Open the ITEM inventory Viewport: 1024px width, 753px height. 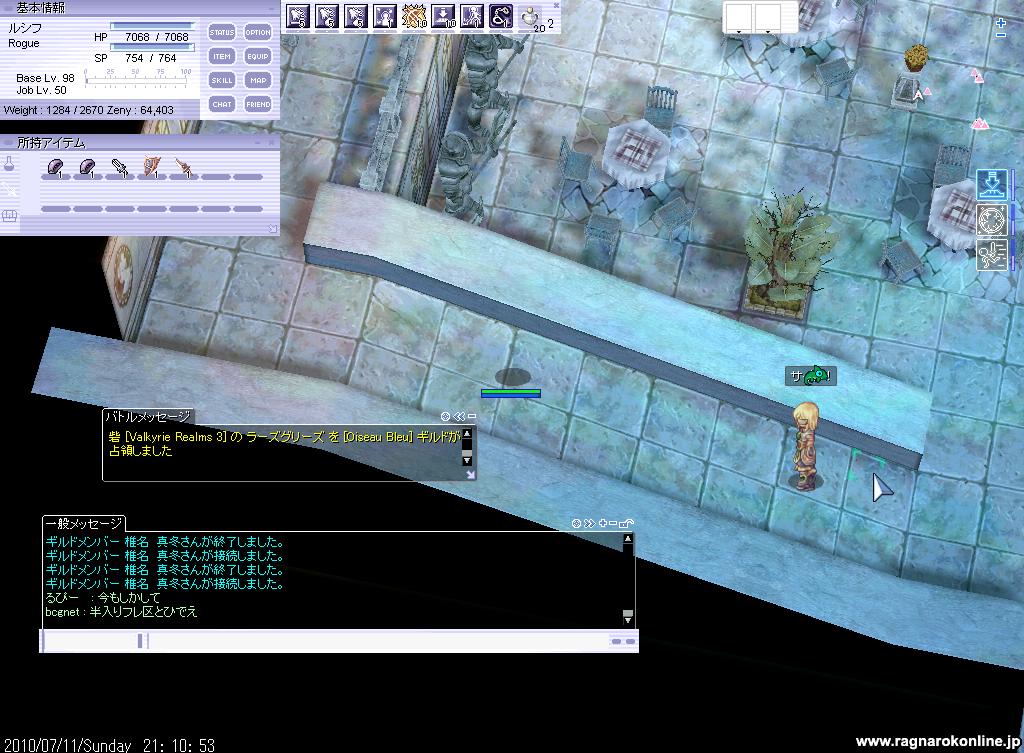tap(221, 56)
